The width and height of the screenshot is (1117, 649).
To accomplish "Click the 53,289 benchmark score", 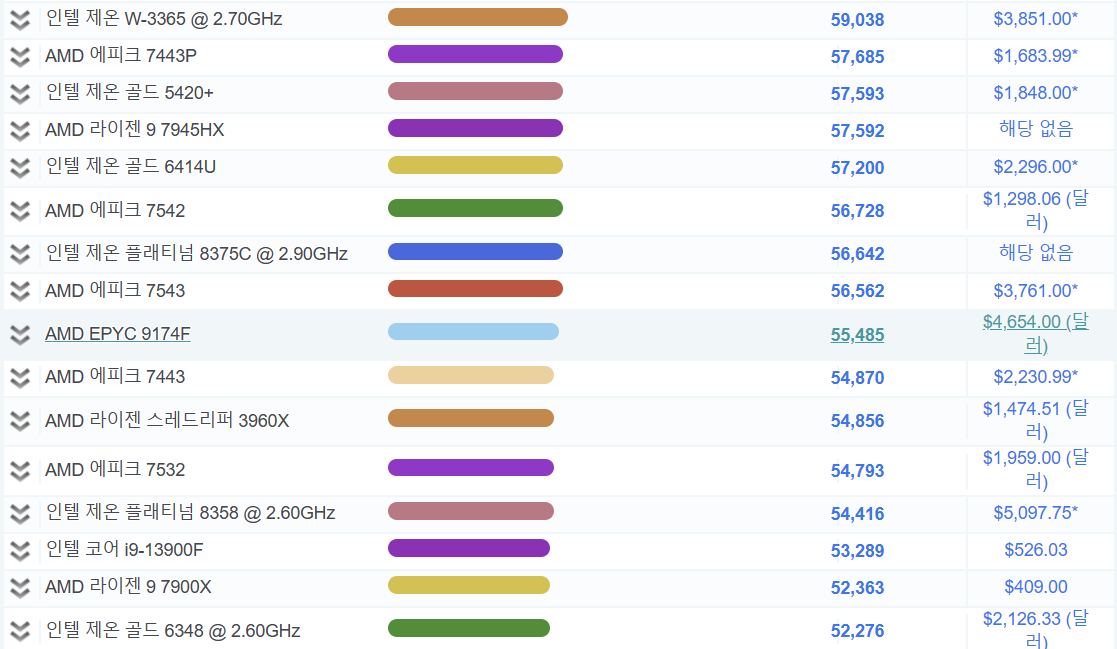I will 857,551.
